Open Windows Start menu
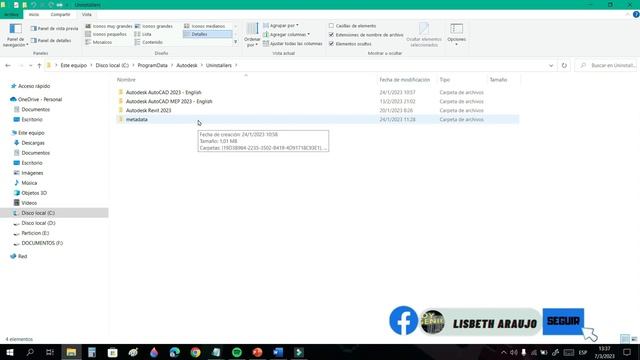 (x=9, y=352)
